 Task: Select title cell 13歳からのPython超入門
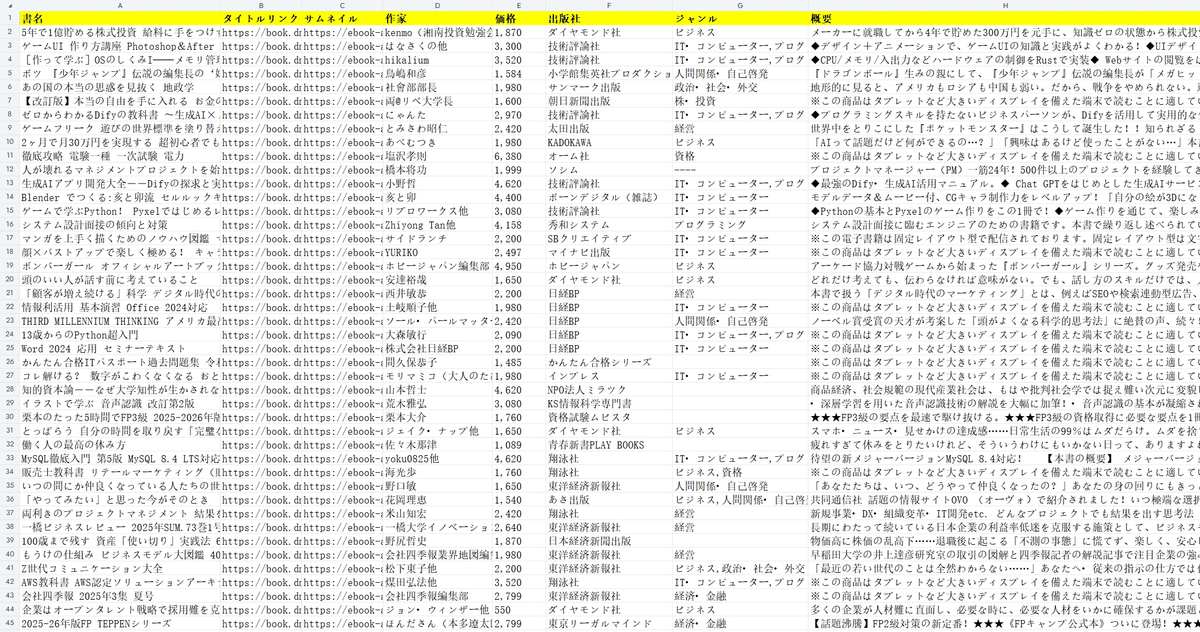click(120, 336)
